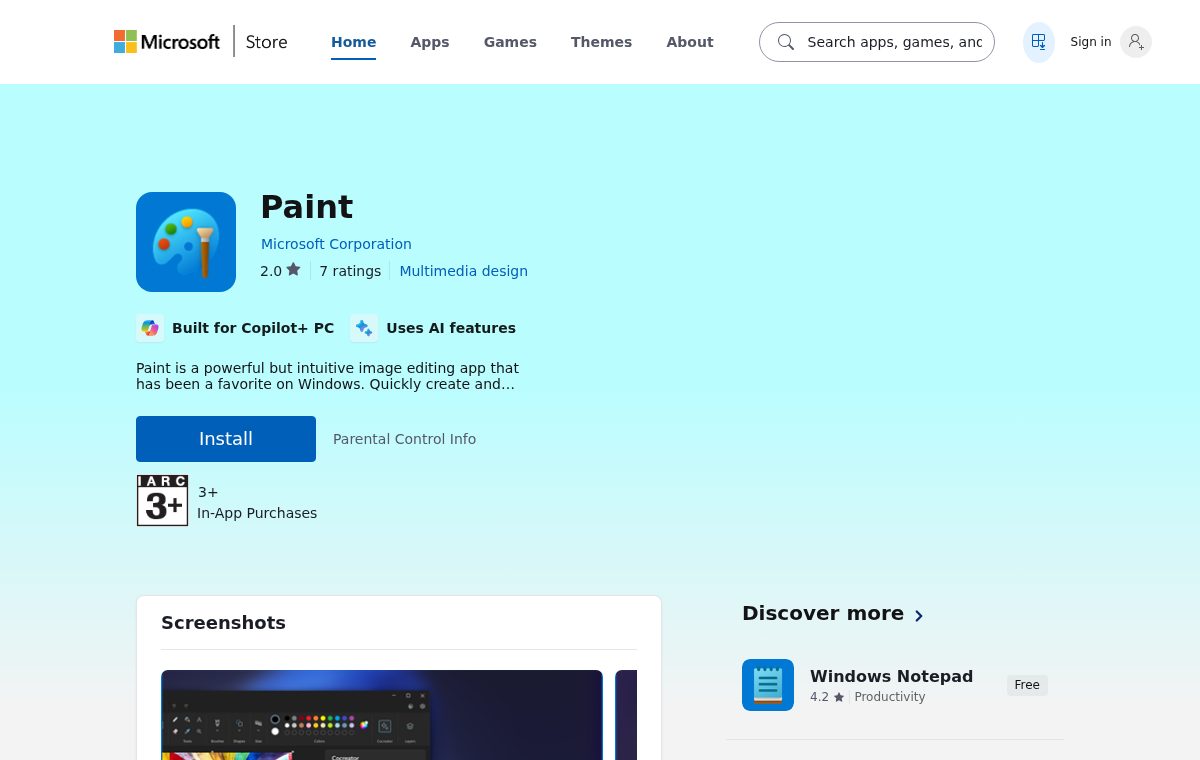Click Built for Copilot+ PC label
Viewport: 1200px width, 760px height.
coord(253,328)
